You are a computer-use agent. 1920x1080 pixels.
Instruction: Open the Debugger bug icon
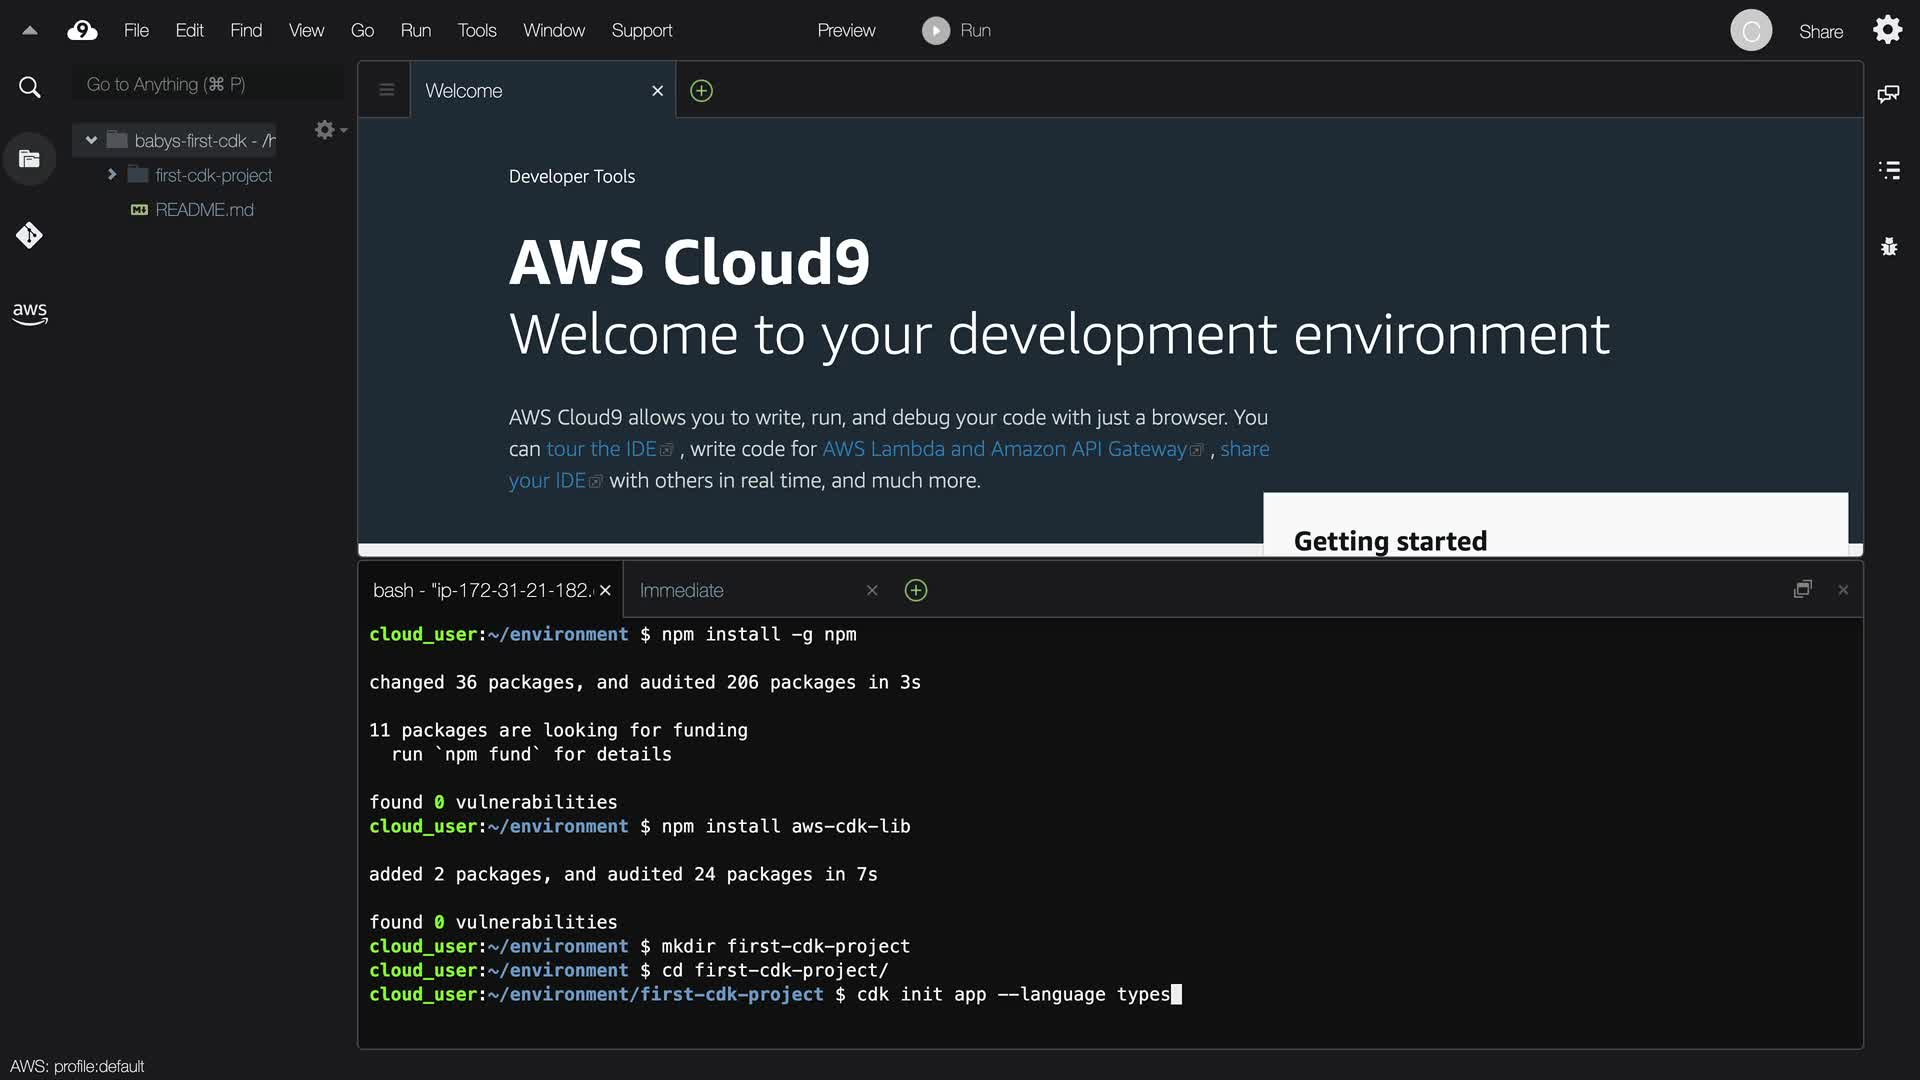(1888, 246)
